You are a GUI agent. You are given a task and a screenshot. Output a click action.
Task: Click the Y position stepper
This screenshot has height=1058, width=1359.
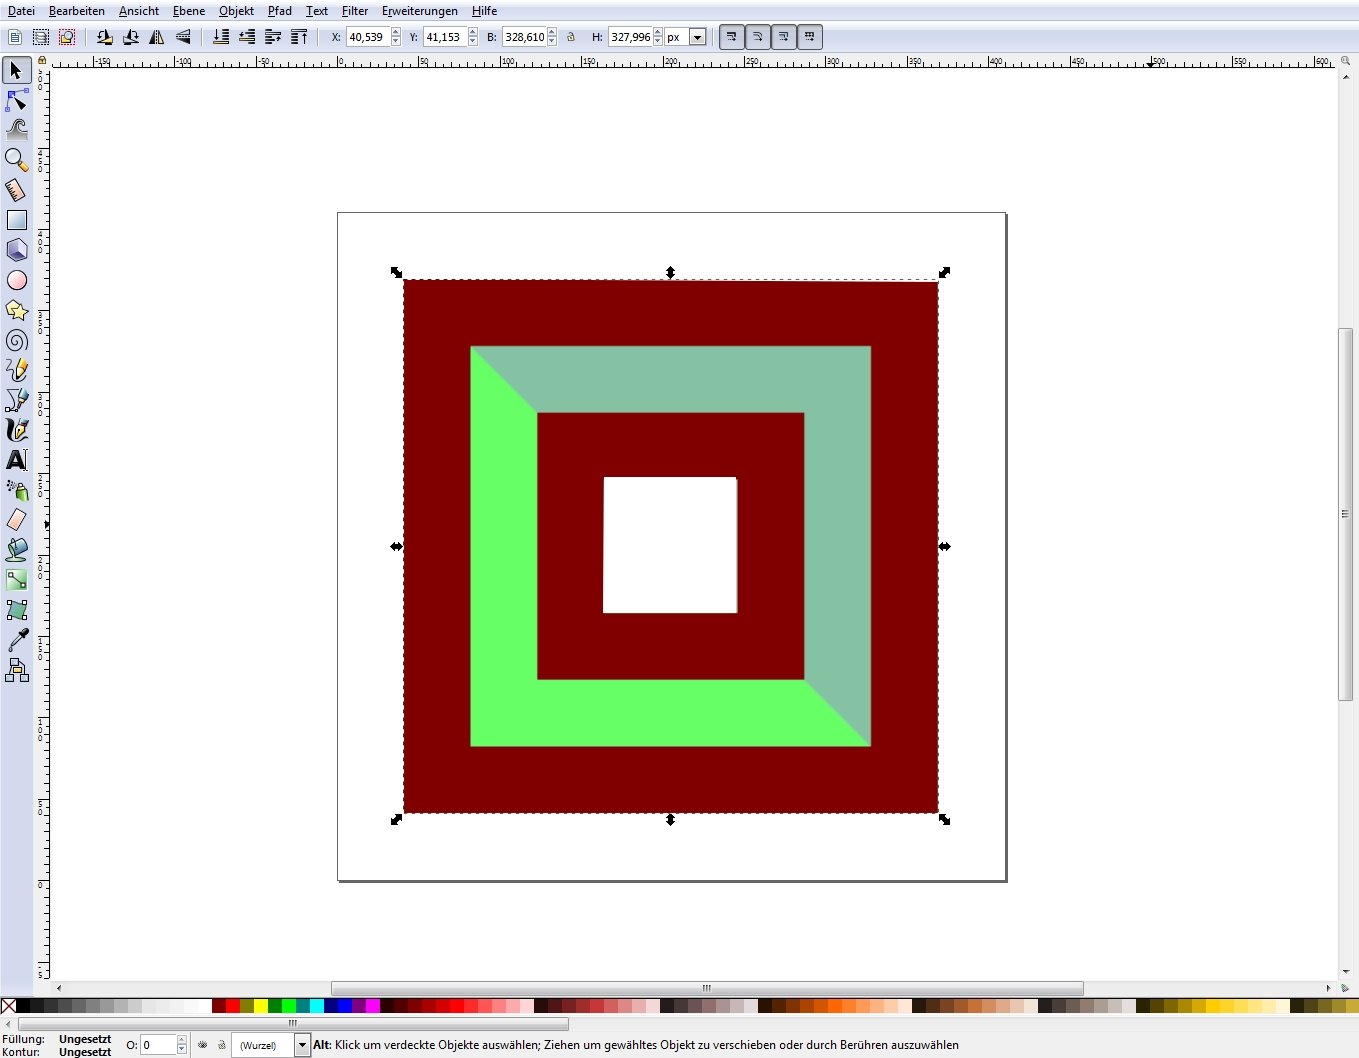click(x=473, y=37)
